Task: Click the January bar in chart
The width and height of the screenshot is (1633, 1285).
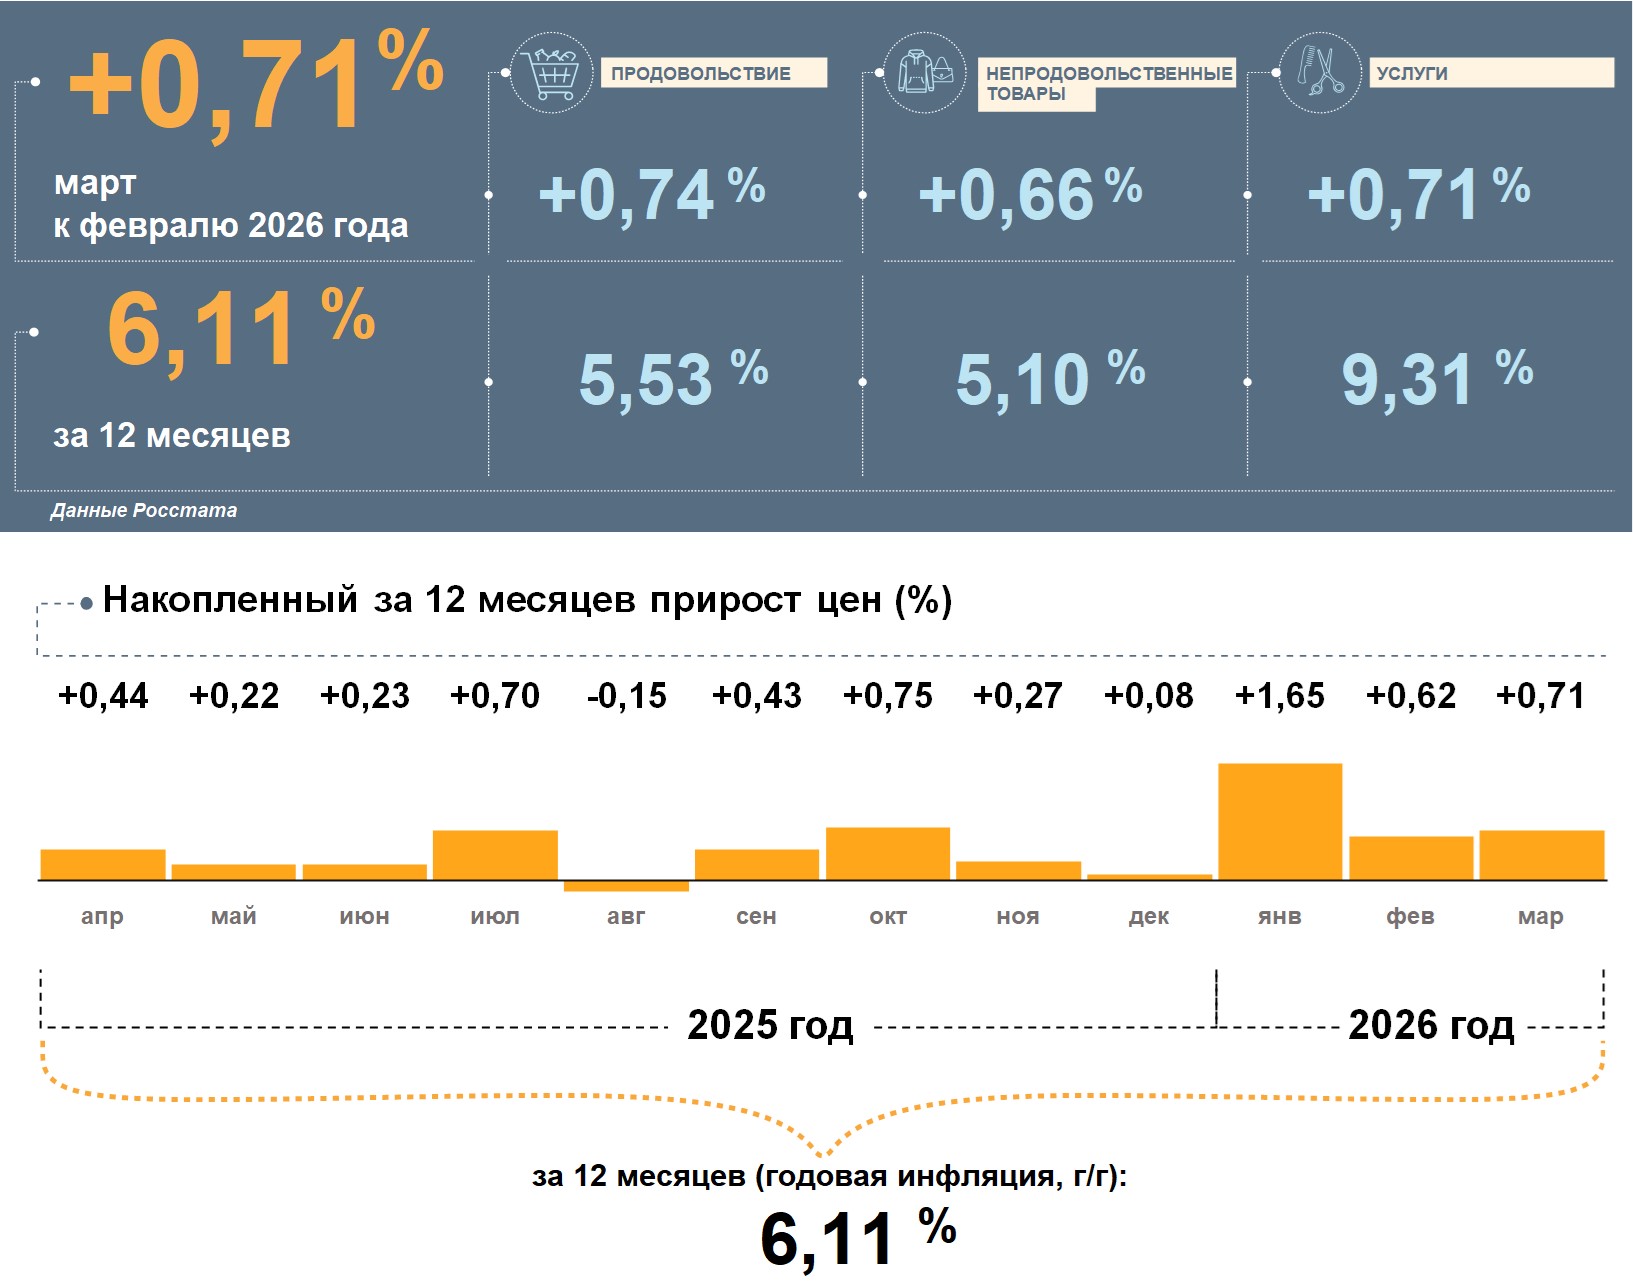Action: [x=1280, y=821]
